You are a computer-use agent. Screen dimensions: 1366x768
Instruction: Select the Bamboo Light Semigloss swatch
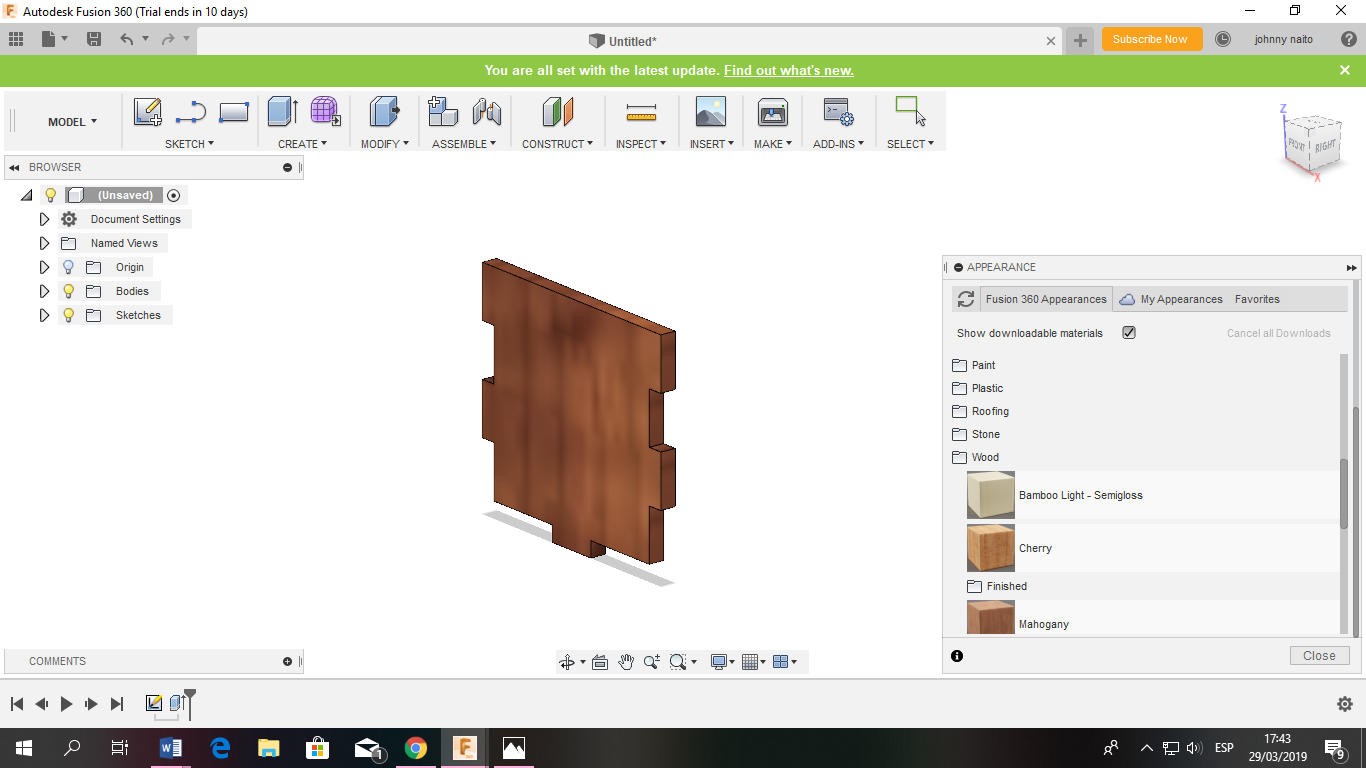(x=991, y=495)
